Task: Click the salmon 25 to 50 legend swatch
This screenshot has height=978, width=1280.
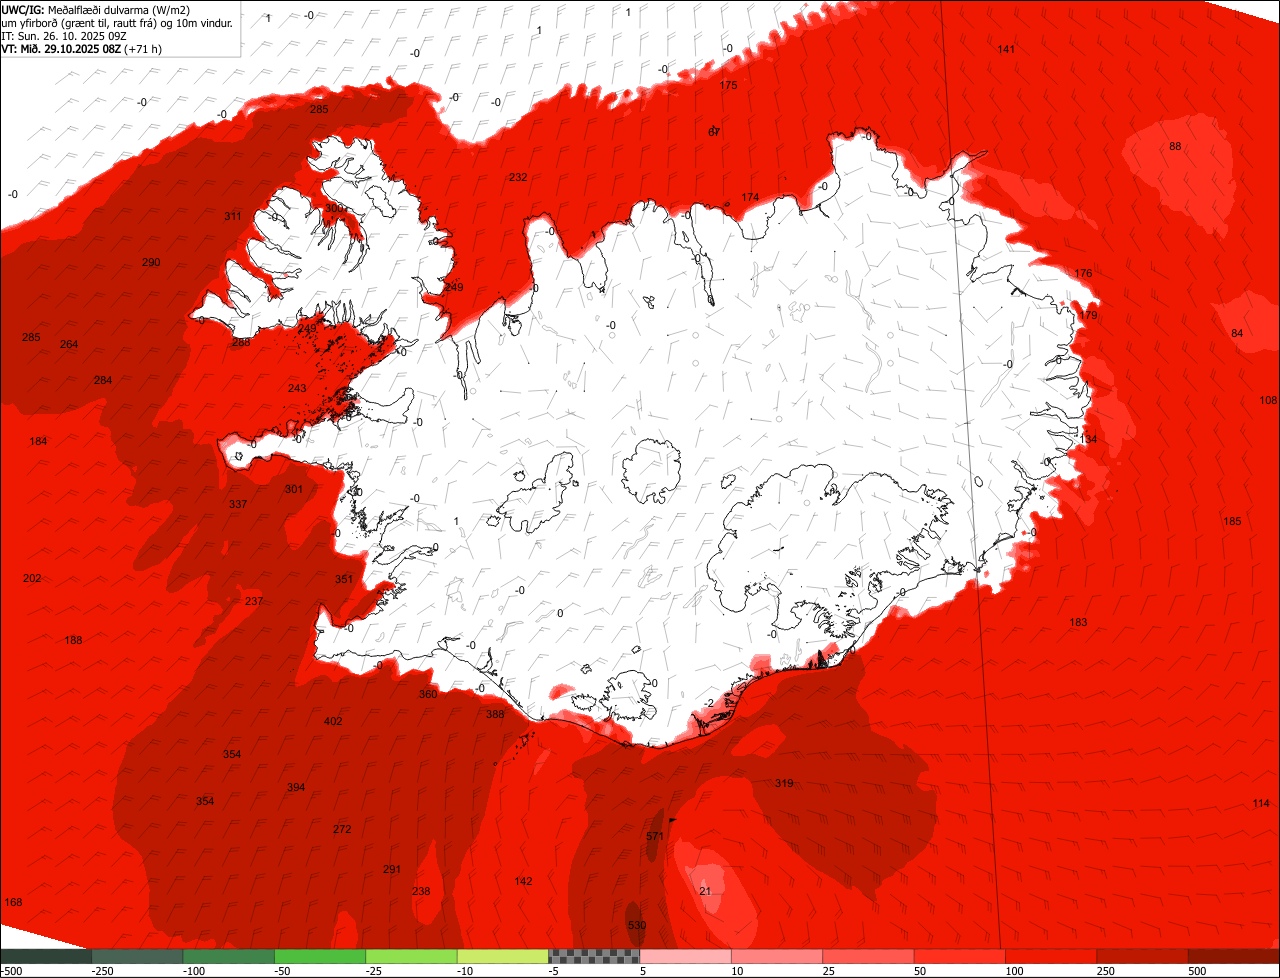Action: [869, 956]
